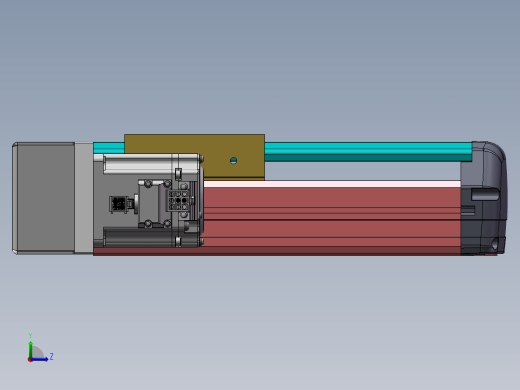Select the dark gray motor body

pos(43,198)
